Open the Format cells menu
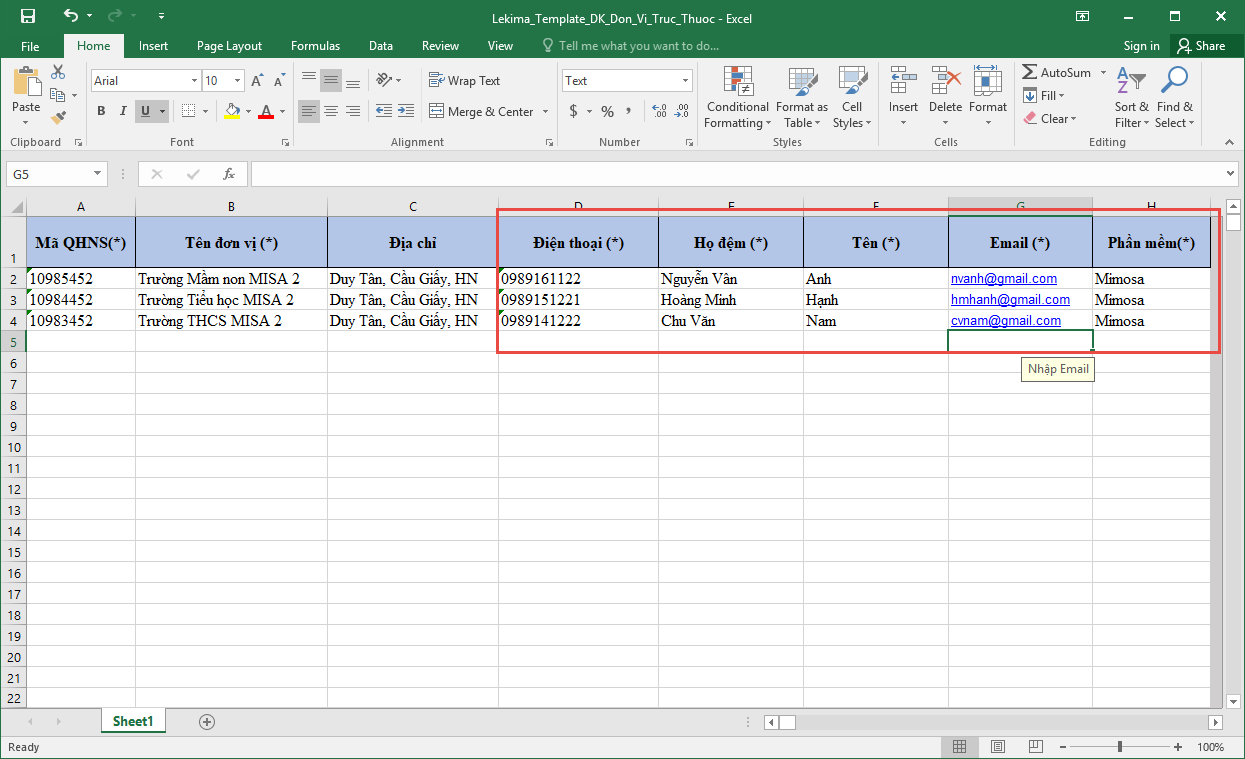Viewport: 1245px width, 759px height. click(x=987, y=98)
